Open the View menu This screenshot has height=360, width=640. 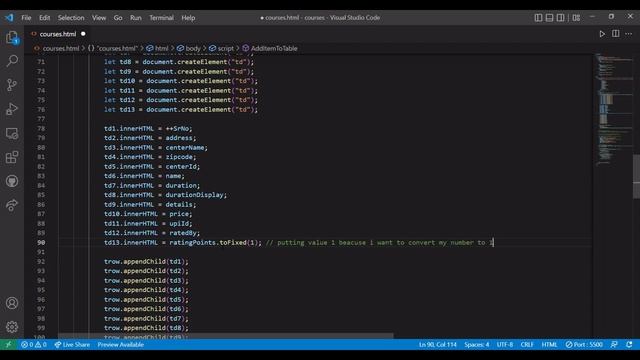tap(99, 18)
